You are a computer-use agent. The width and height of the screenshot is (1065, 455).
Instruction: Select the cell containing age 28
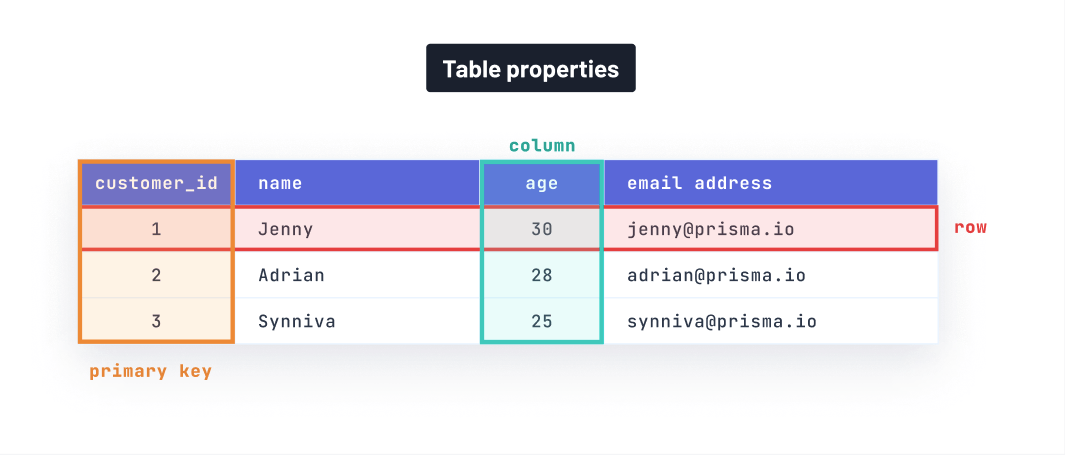point(541,275)
